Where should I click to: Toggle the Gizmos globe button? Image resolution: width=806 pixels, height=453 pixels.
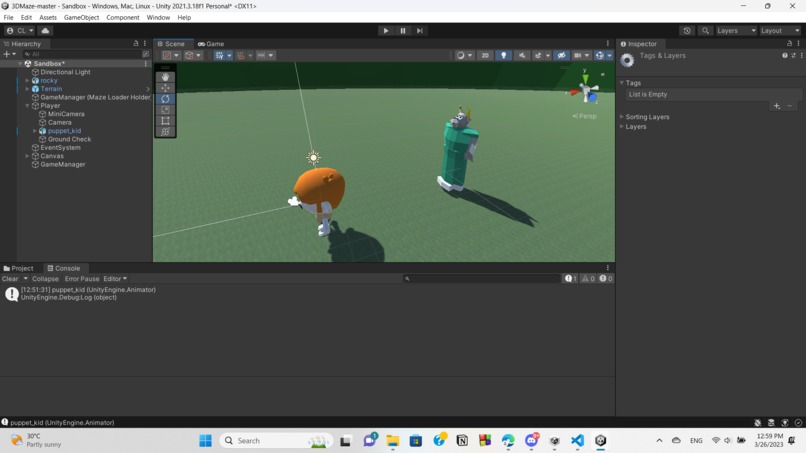coord(599,55)
